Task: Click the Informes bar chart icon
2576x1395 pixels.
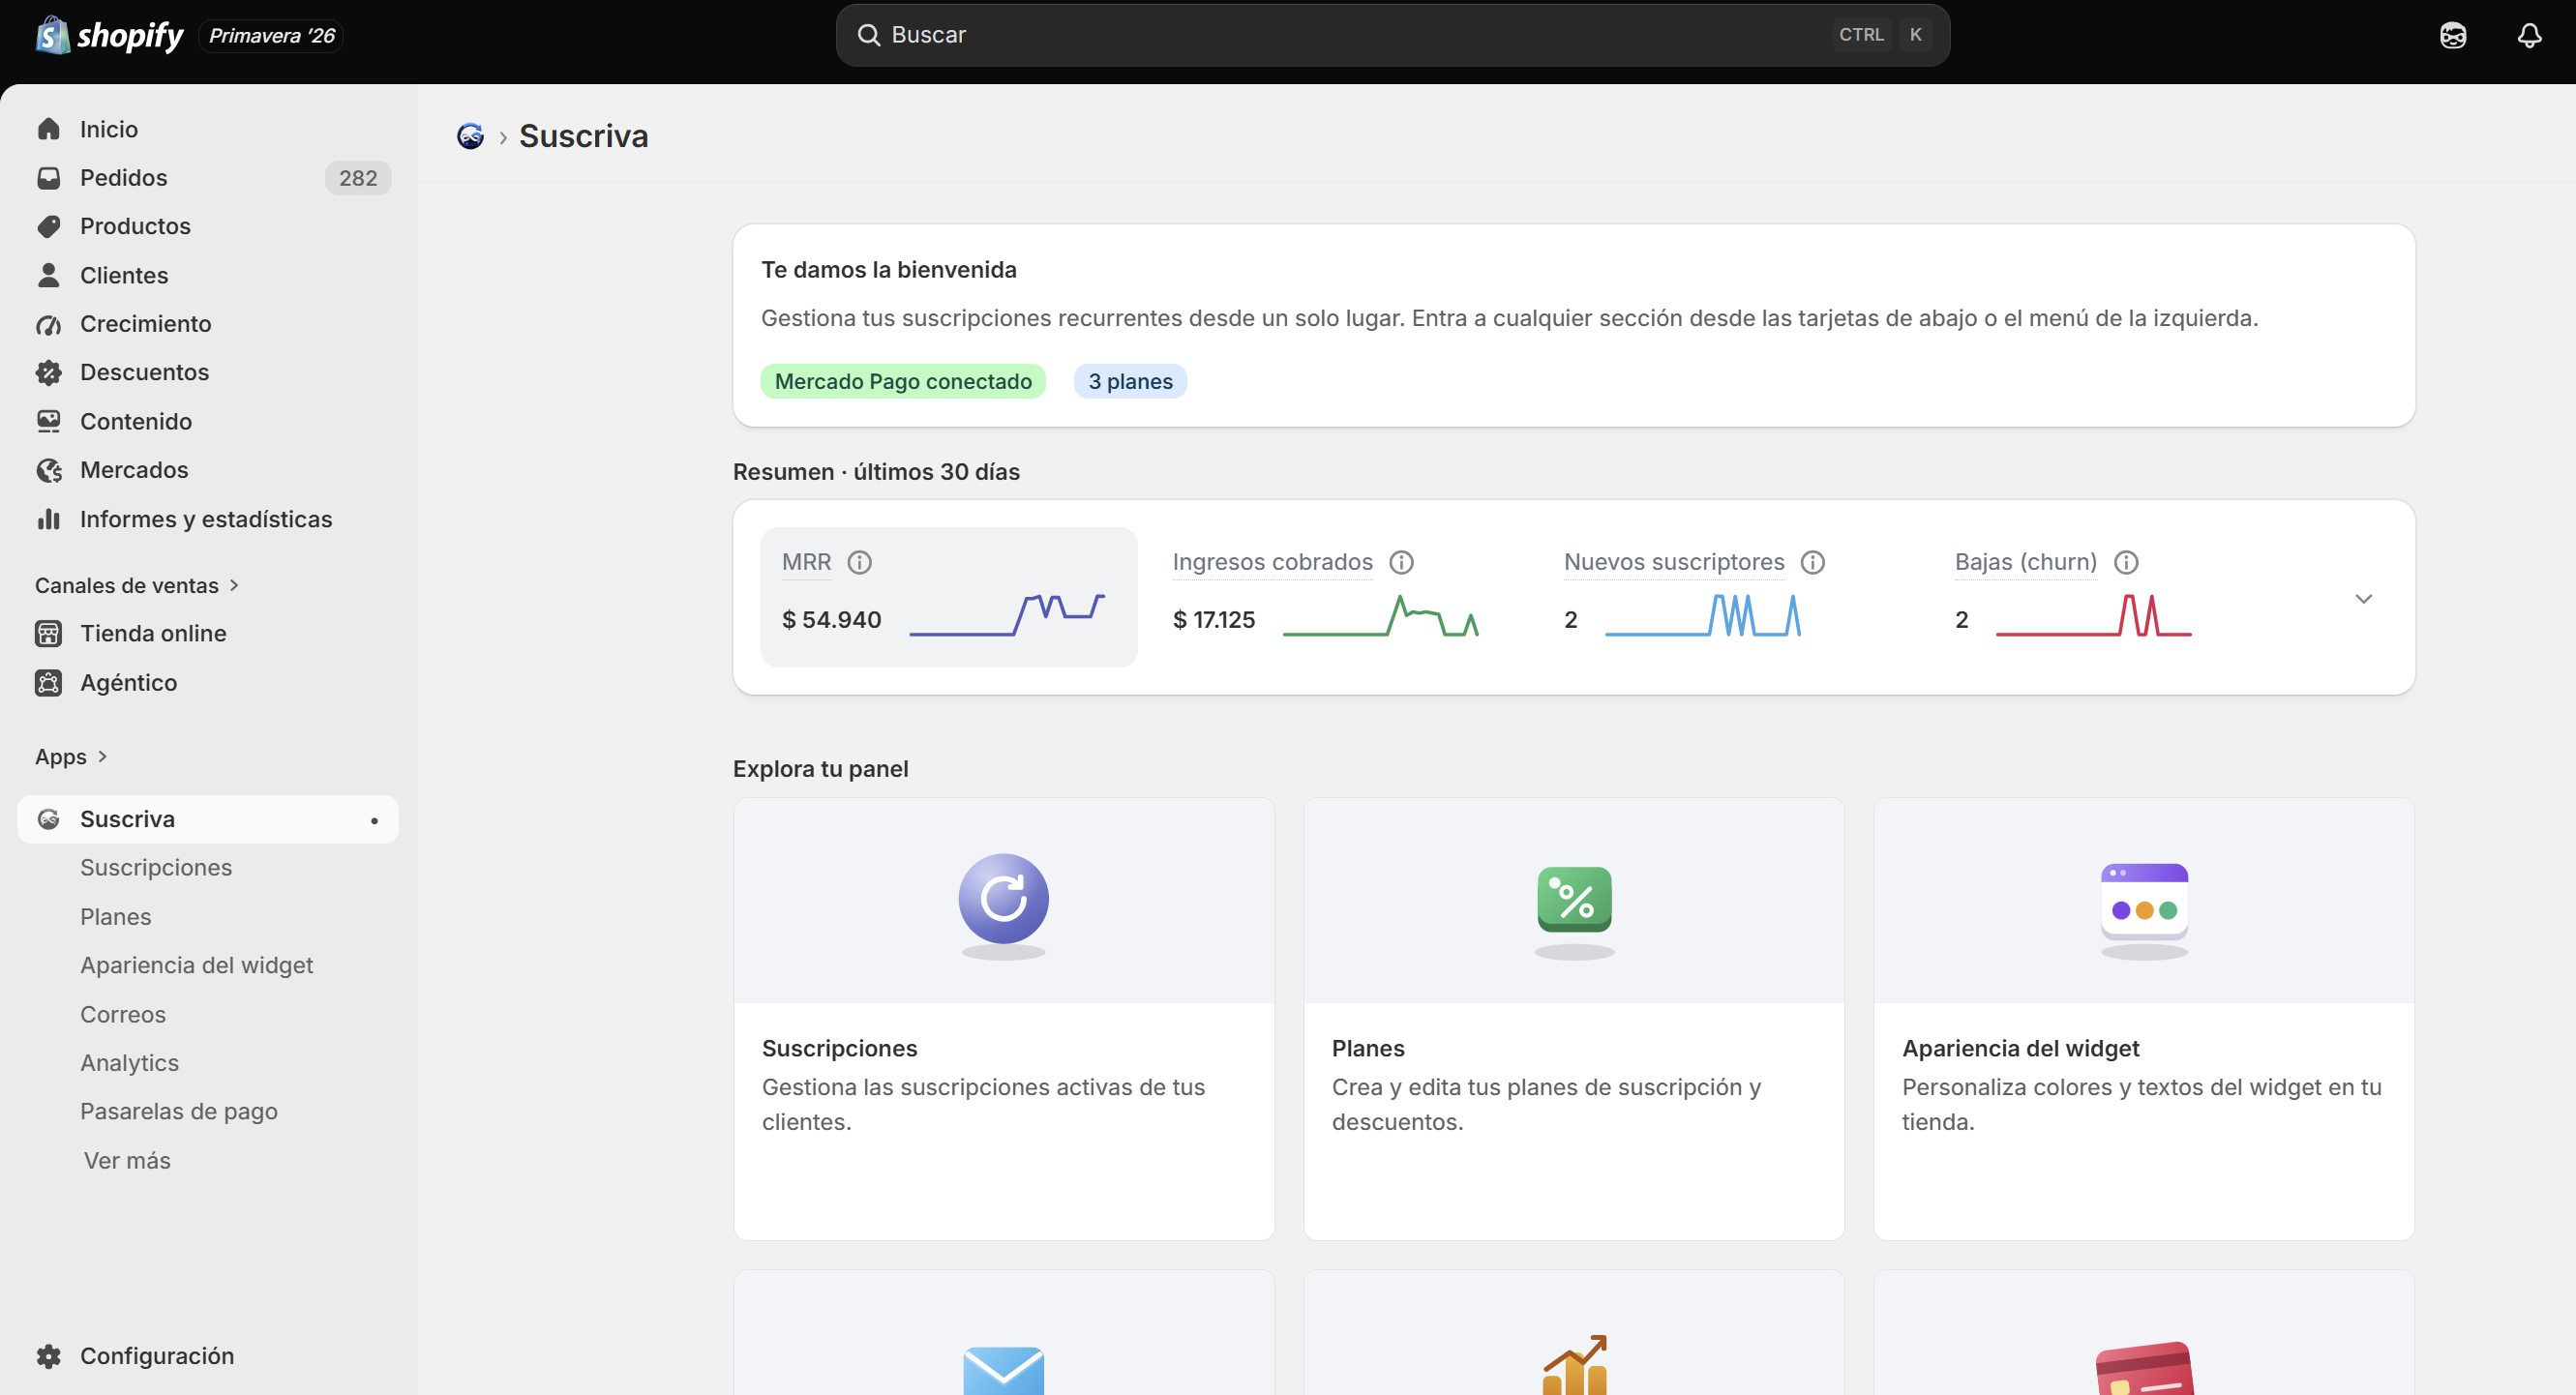Action: 48,519
